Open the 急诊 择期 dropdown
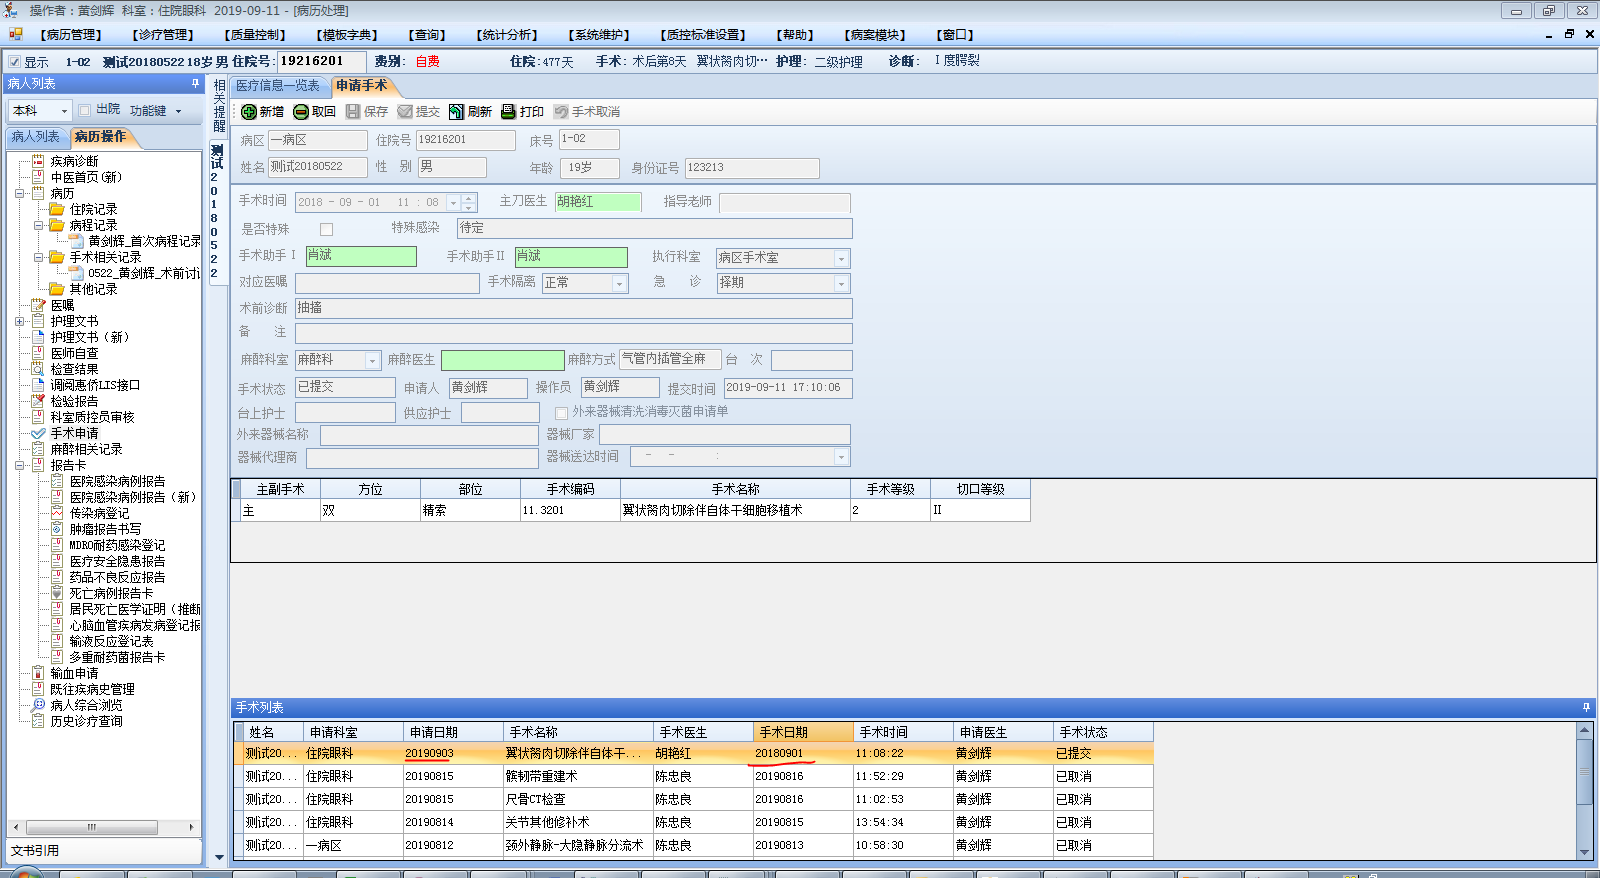The image size is (1600, 878). pyautogui.click(x=842, y=284)
